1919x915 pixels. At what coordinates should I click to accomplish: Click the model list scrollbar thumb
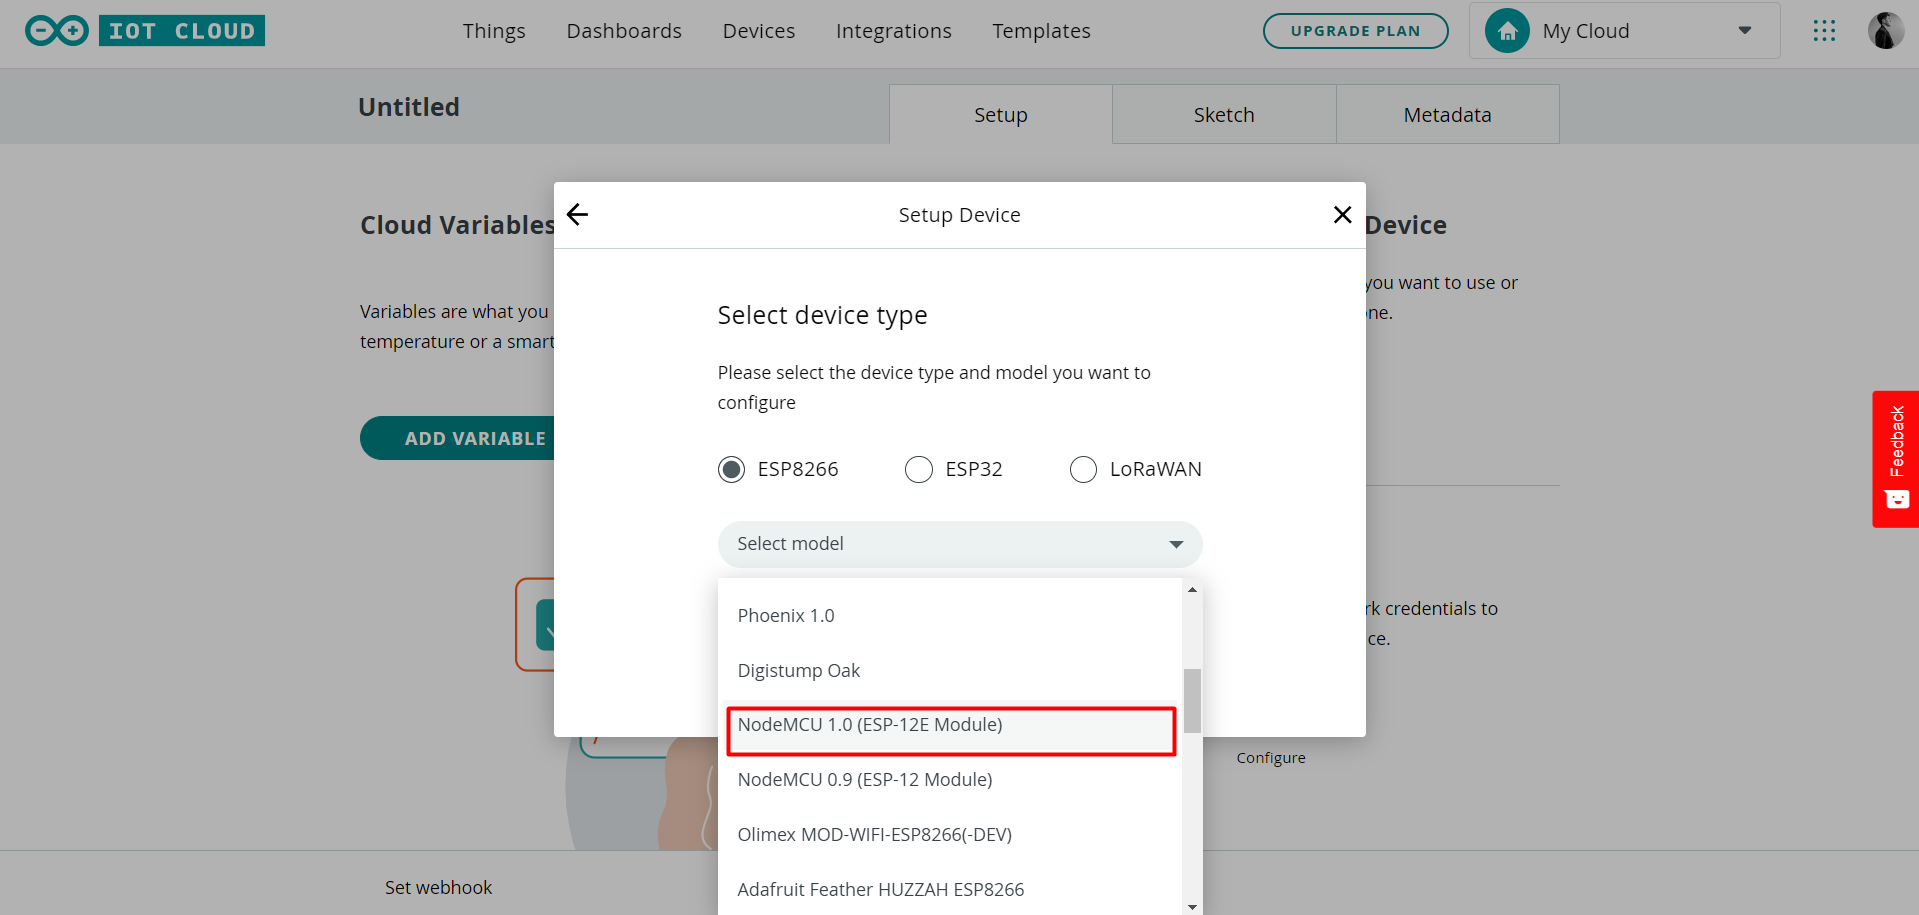(x=1192, y=701)
